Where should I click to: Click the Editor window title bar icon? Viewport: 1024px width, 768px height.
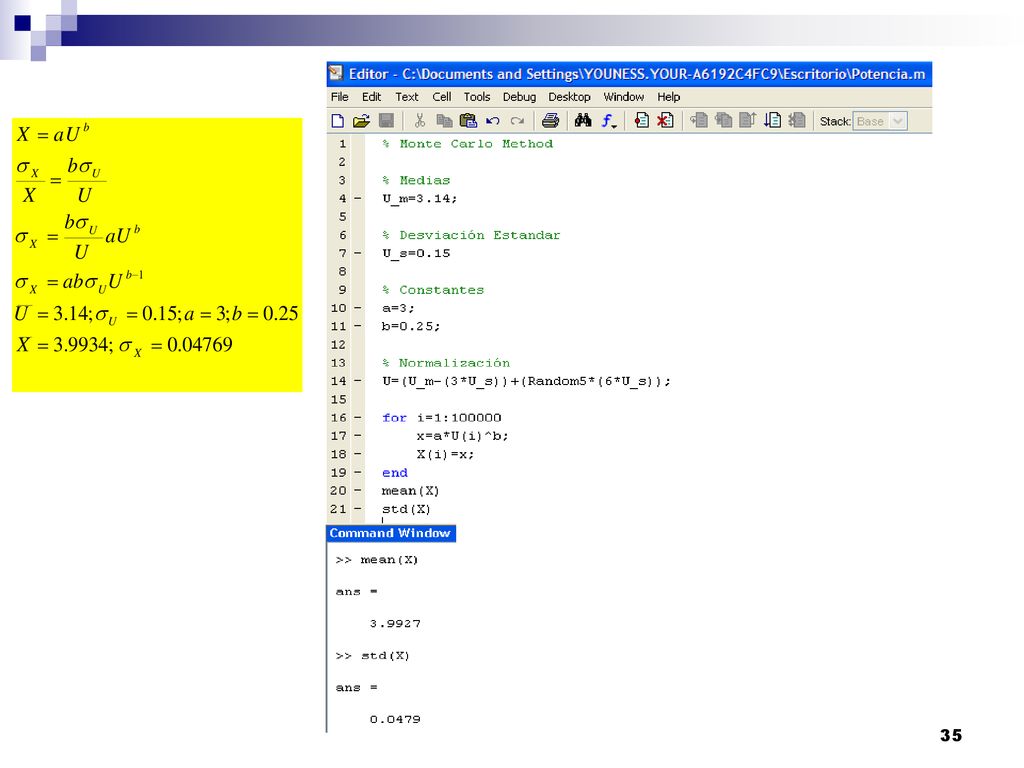tap(336, 73)
